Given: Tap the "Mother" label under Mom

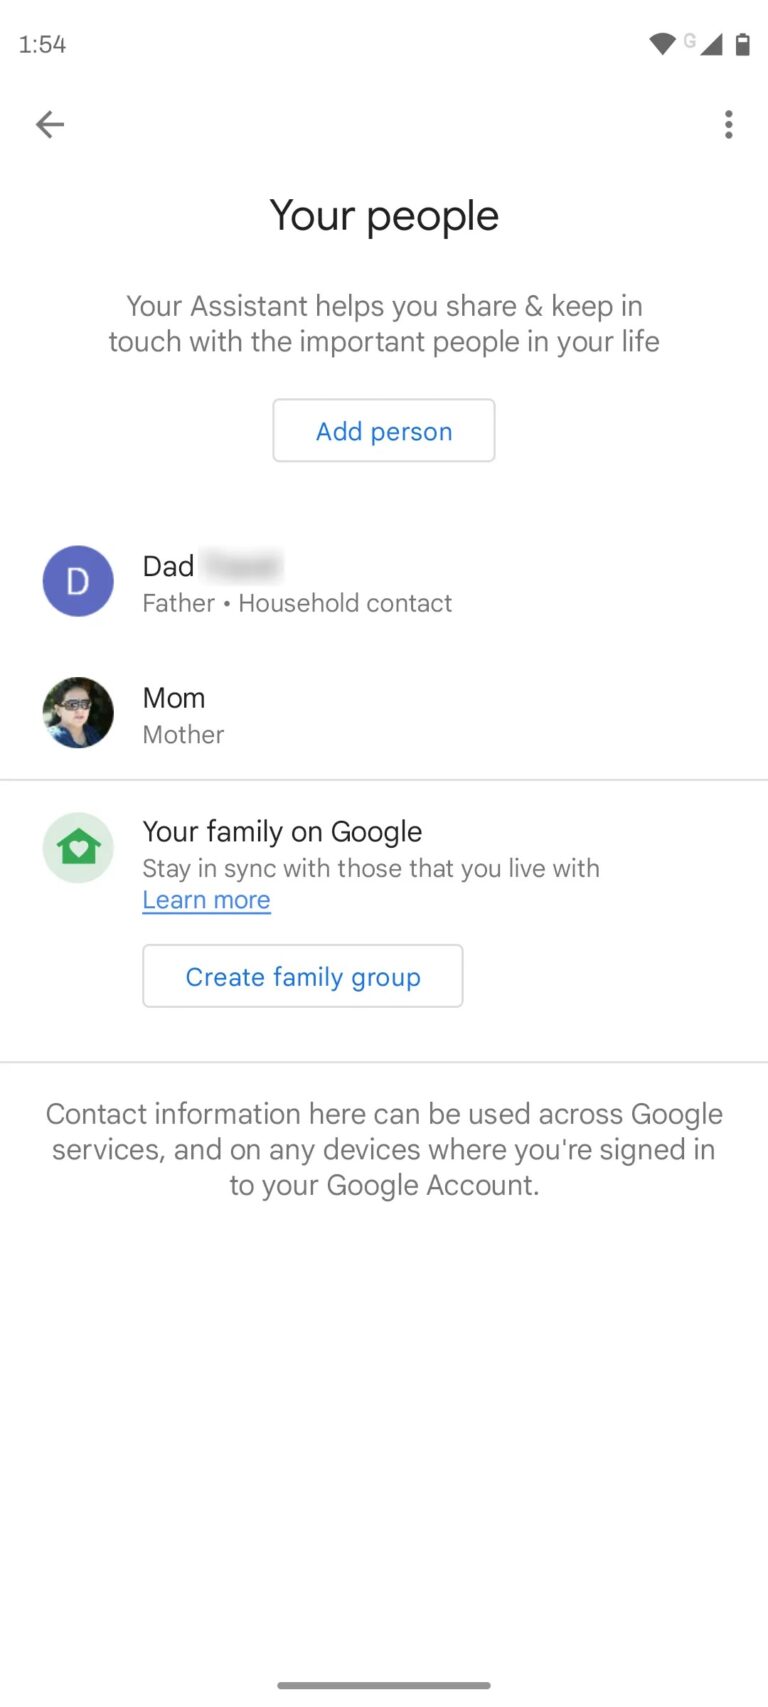Looking at the screenshot, I should coord(183,734).
